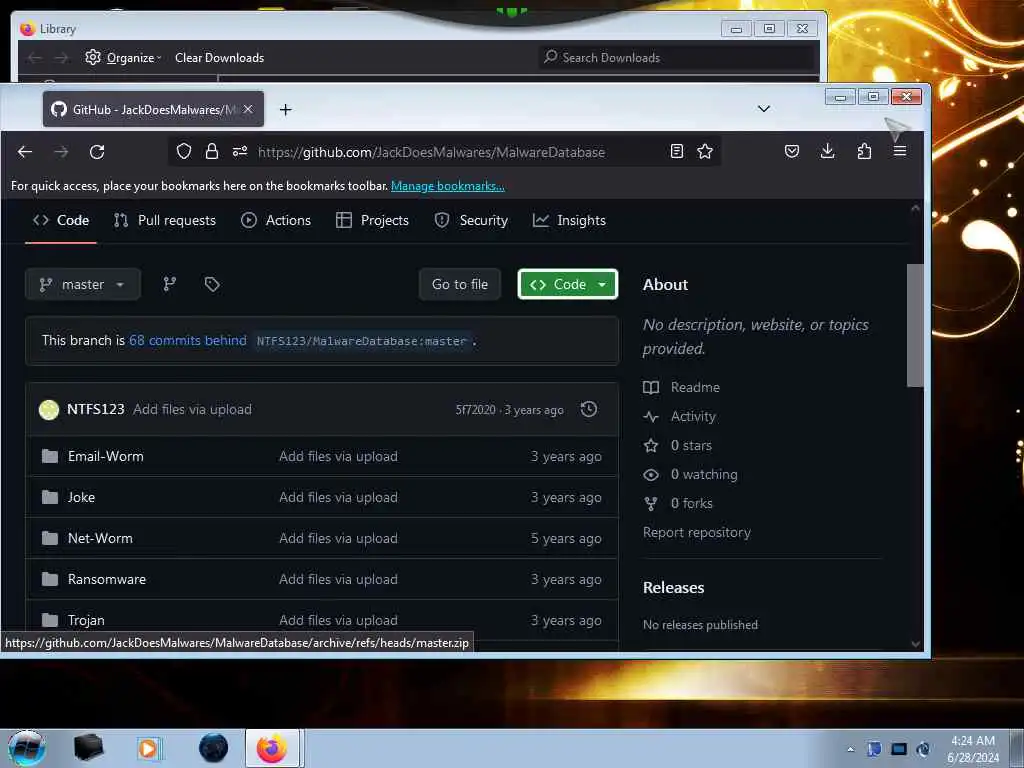
Task: Open the NTFS123 author link
Action: (95, 409)
